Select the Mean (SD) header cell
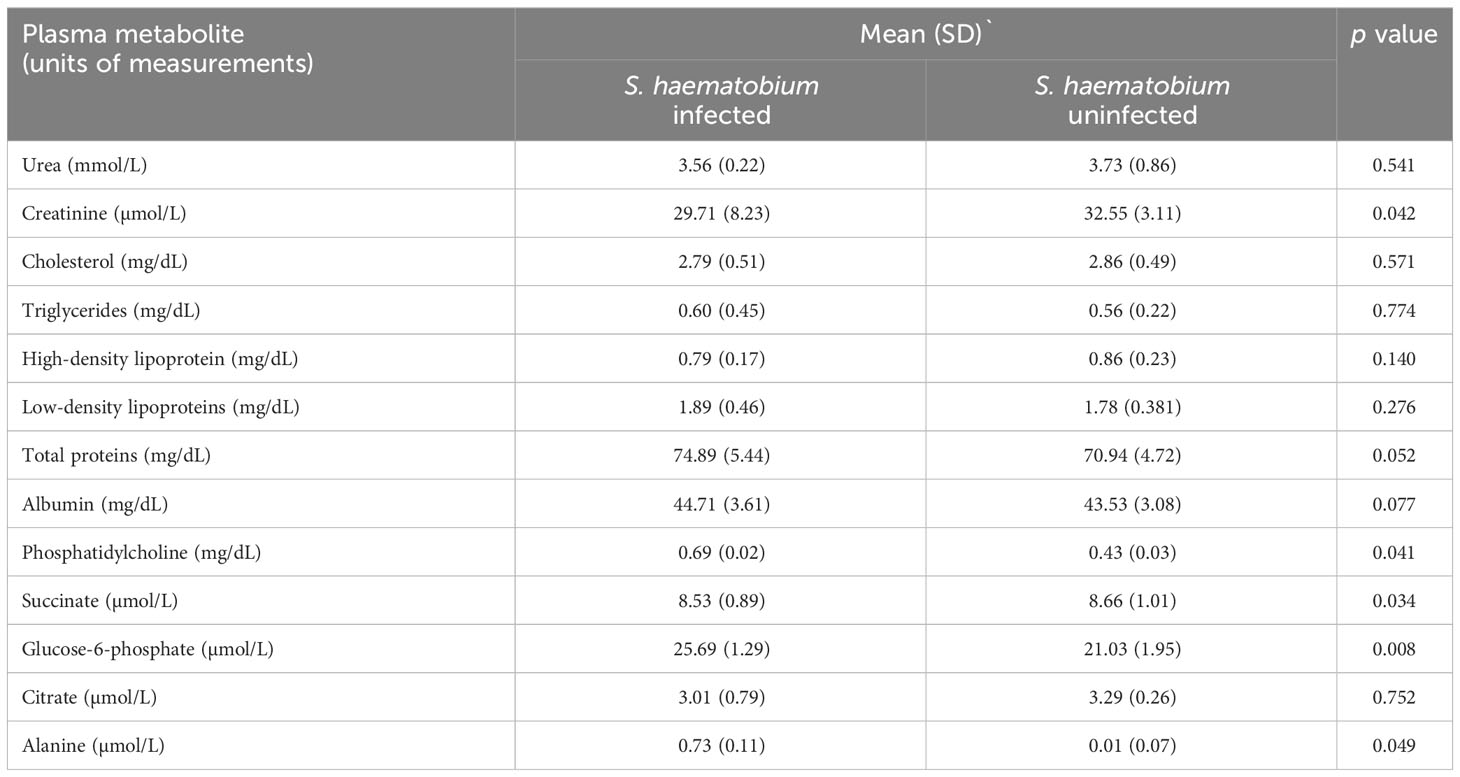 pyautogui.click(x=926, y=34)
